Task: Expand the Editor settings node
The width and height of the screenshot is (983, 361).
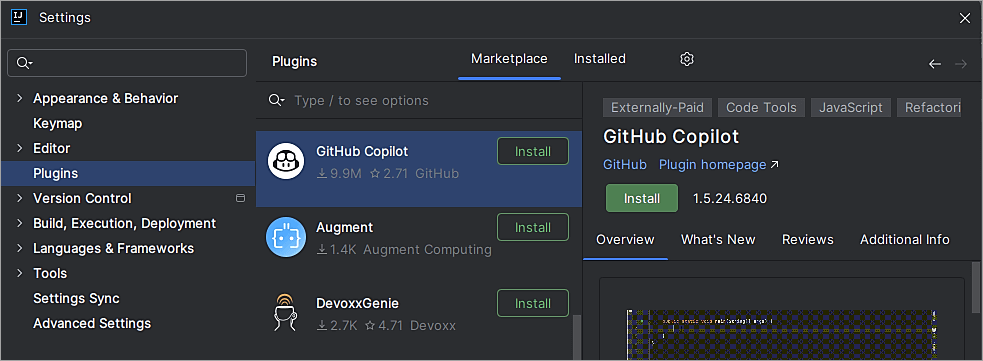Action: point(19,149)
